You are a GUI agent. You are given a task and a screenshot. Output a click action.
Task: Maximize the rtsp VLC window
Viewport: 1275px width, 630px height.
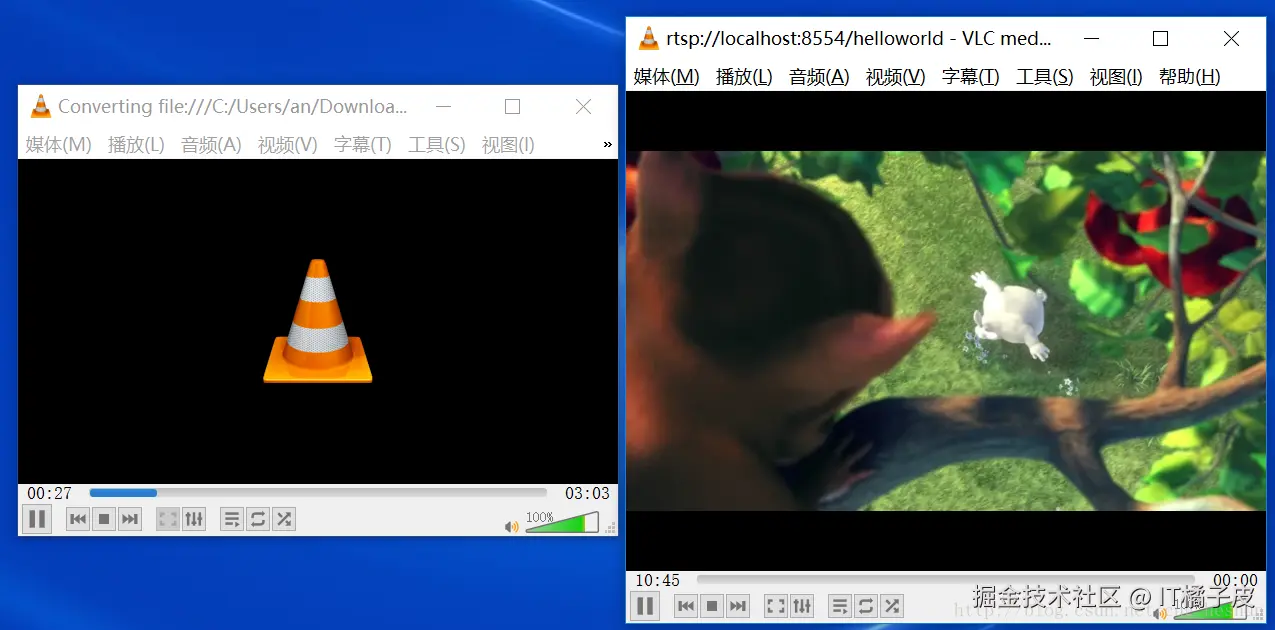(x=1161, y=38)
